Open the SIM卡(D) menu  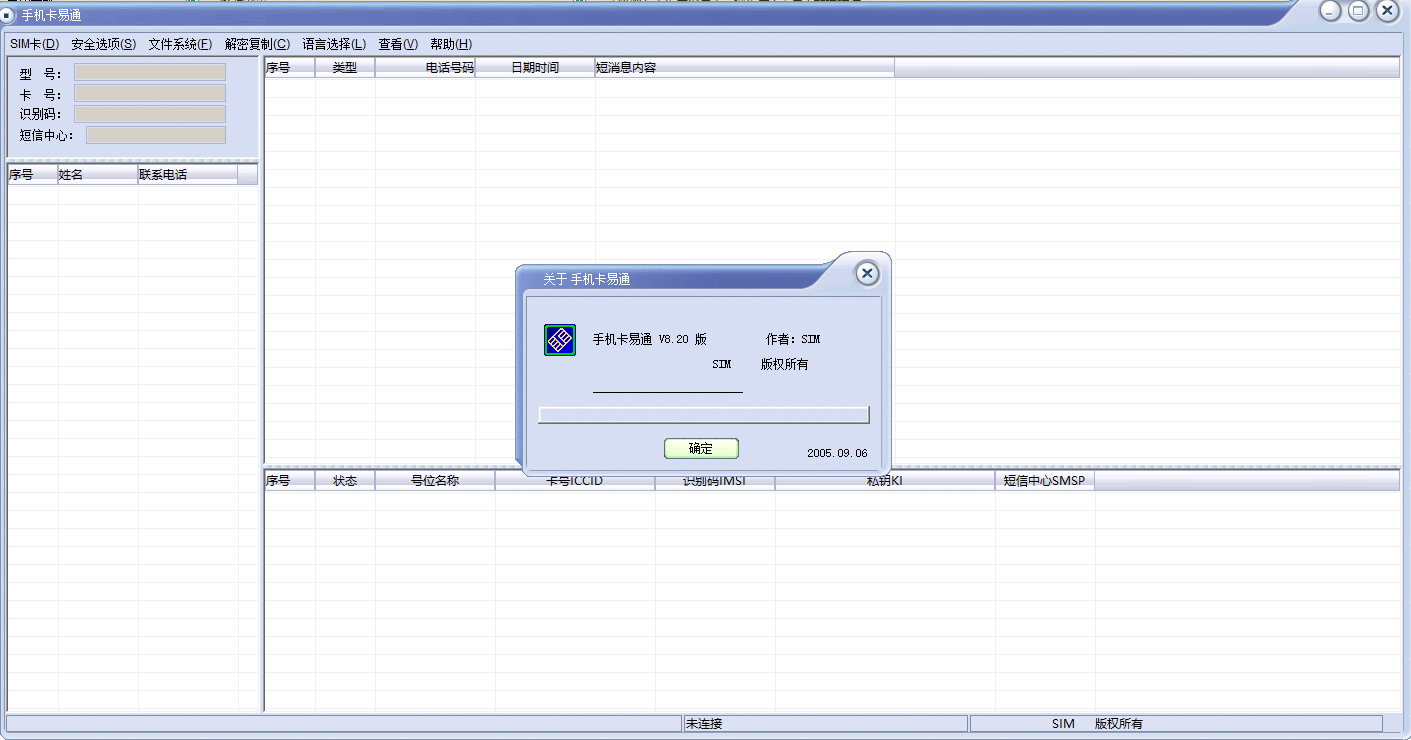[x=34, y=44]
